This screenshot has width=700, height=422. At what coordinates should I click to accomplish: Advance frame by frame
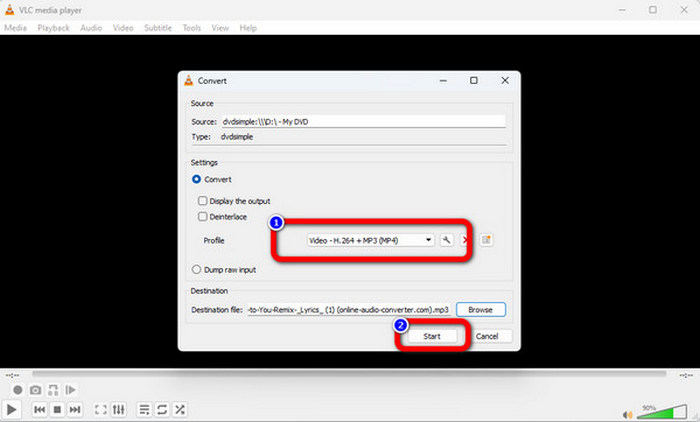70,390
